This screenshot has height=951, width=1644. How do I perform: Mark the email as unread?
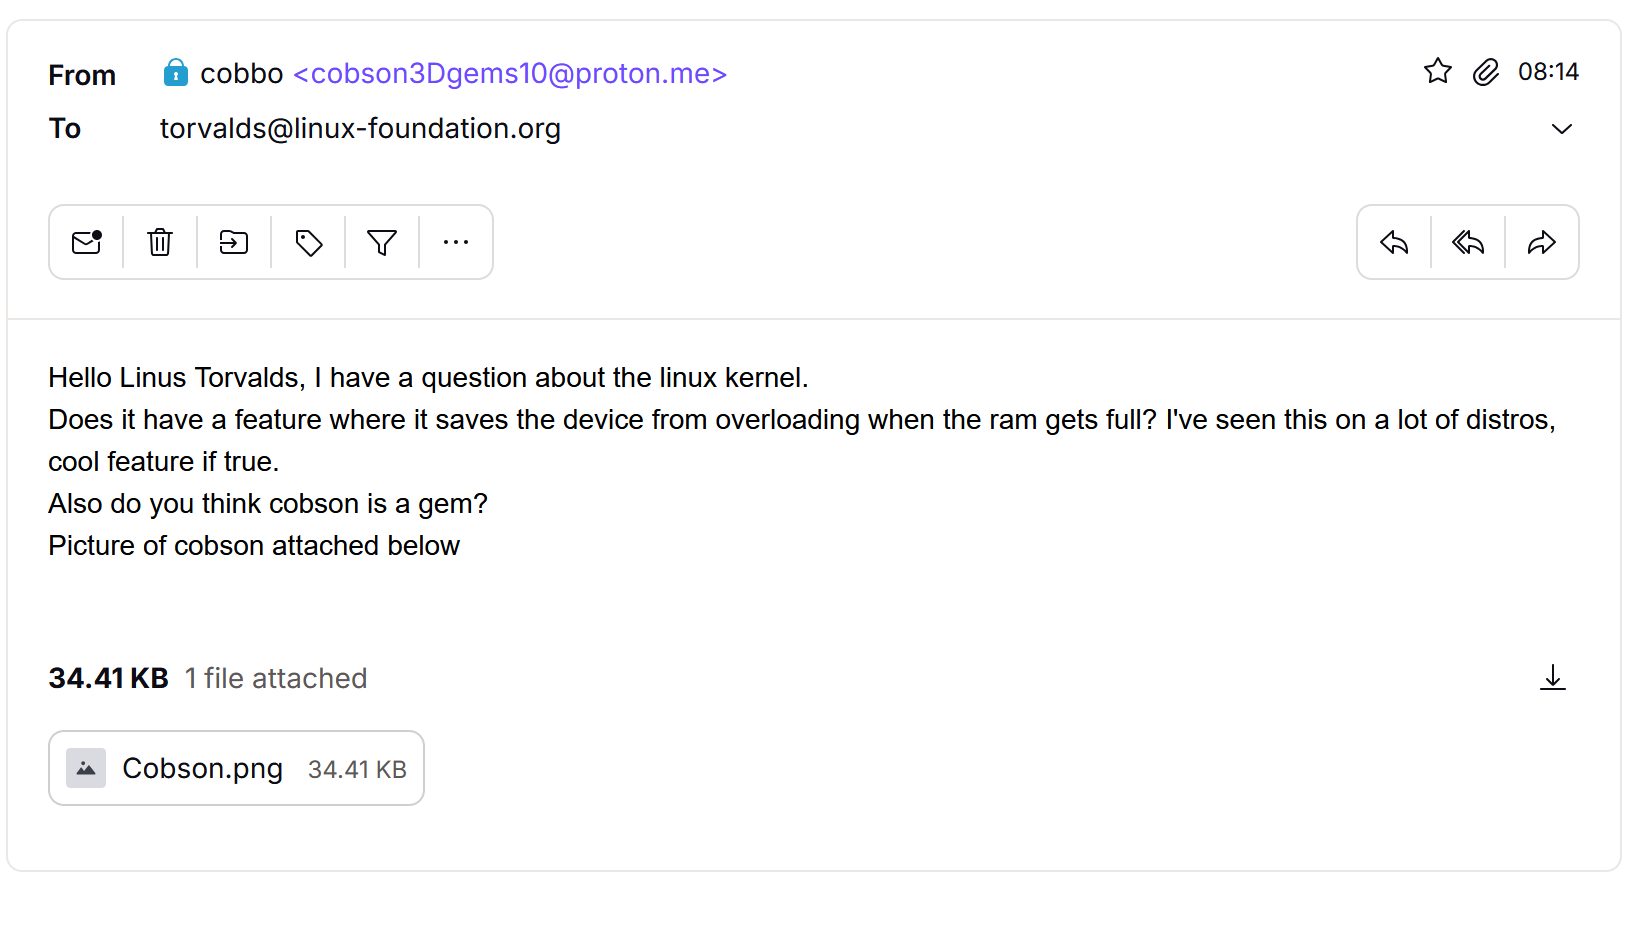[87, 243]
